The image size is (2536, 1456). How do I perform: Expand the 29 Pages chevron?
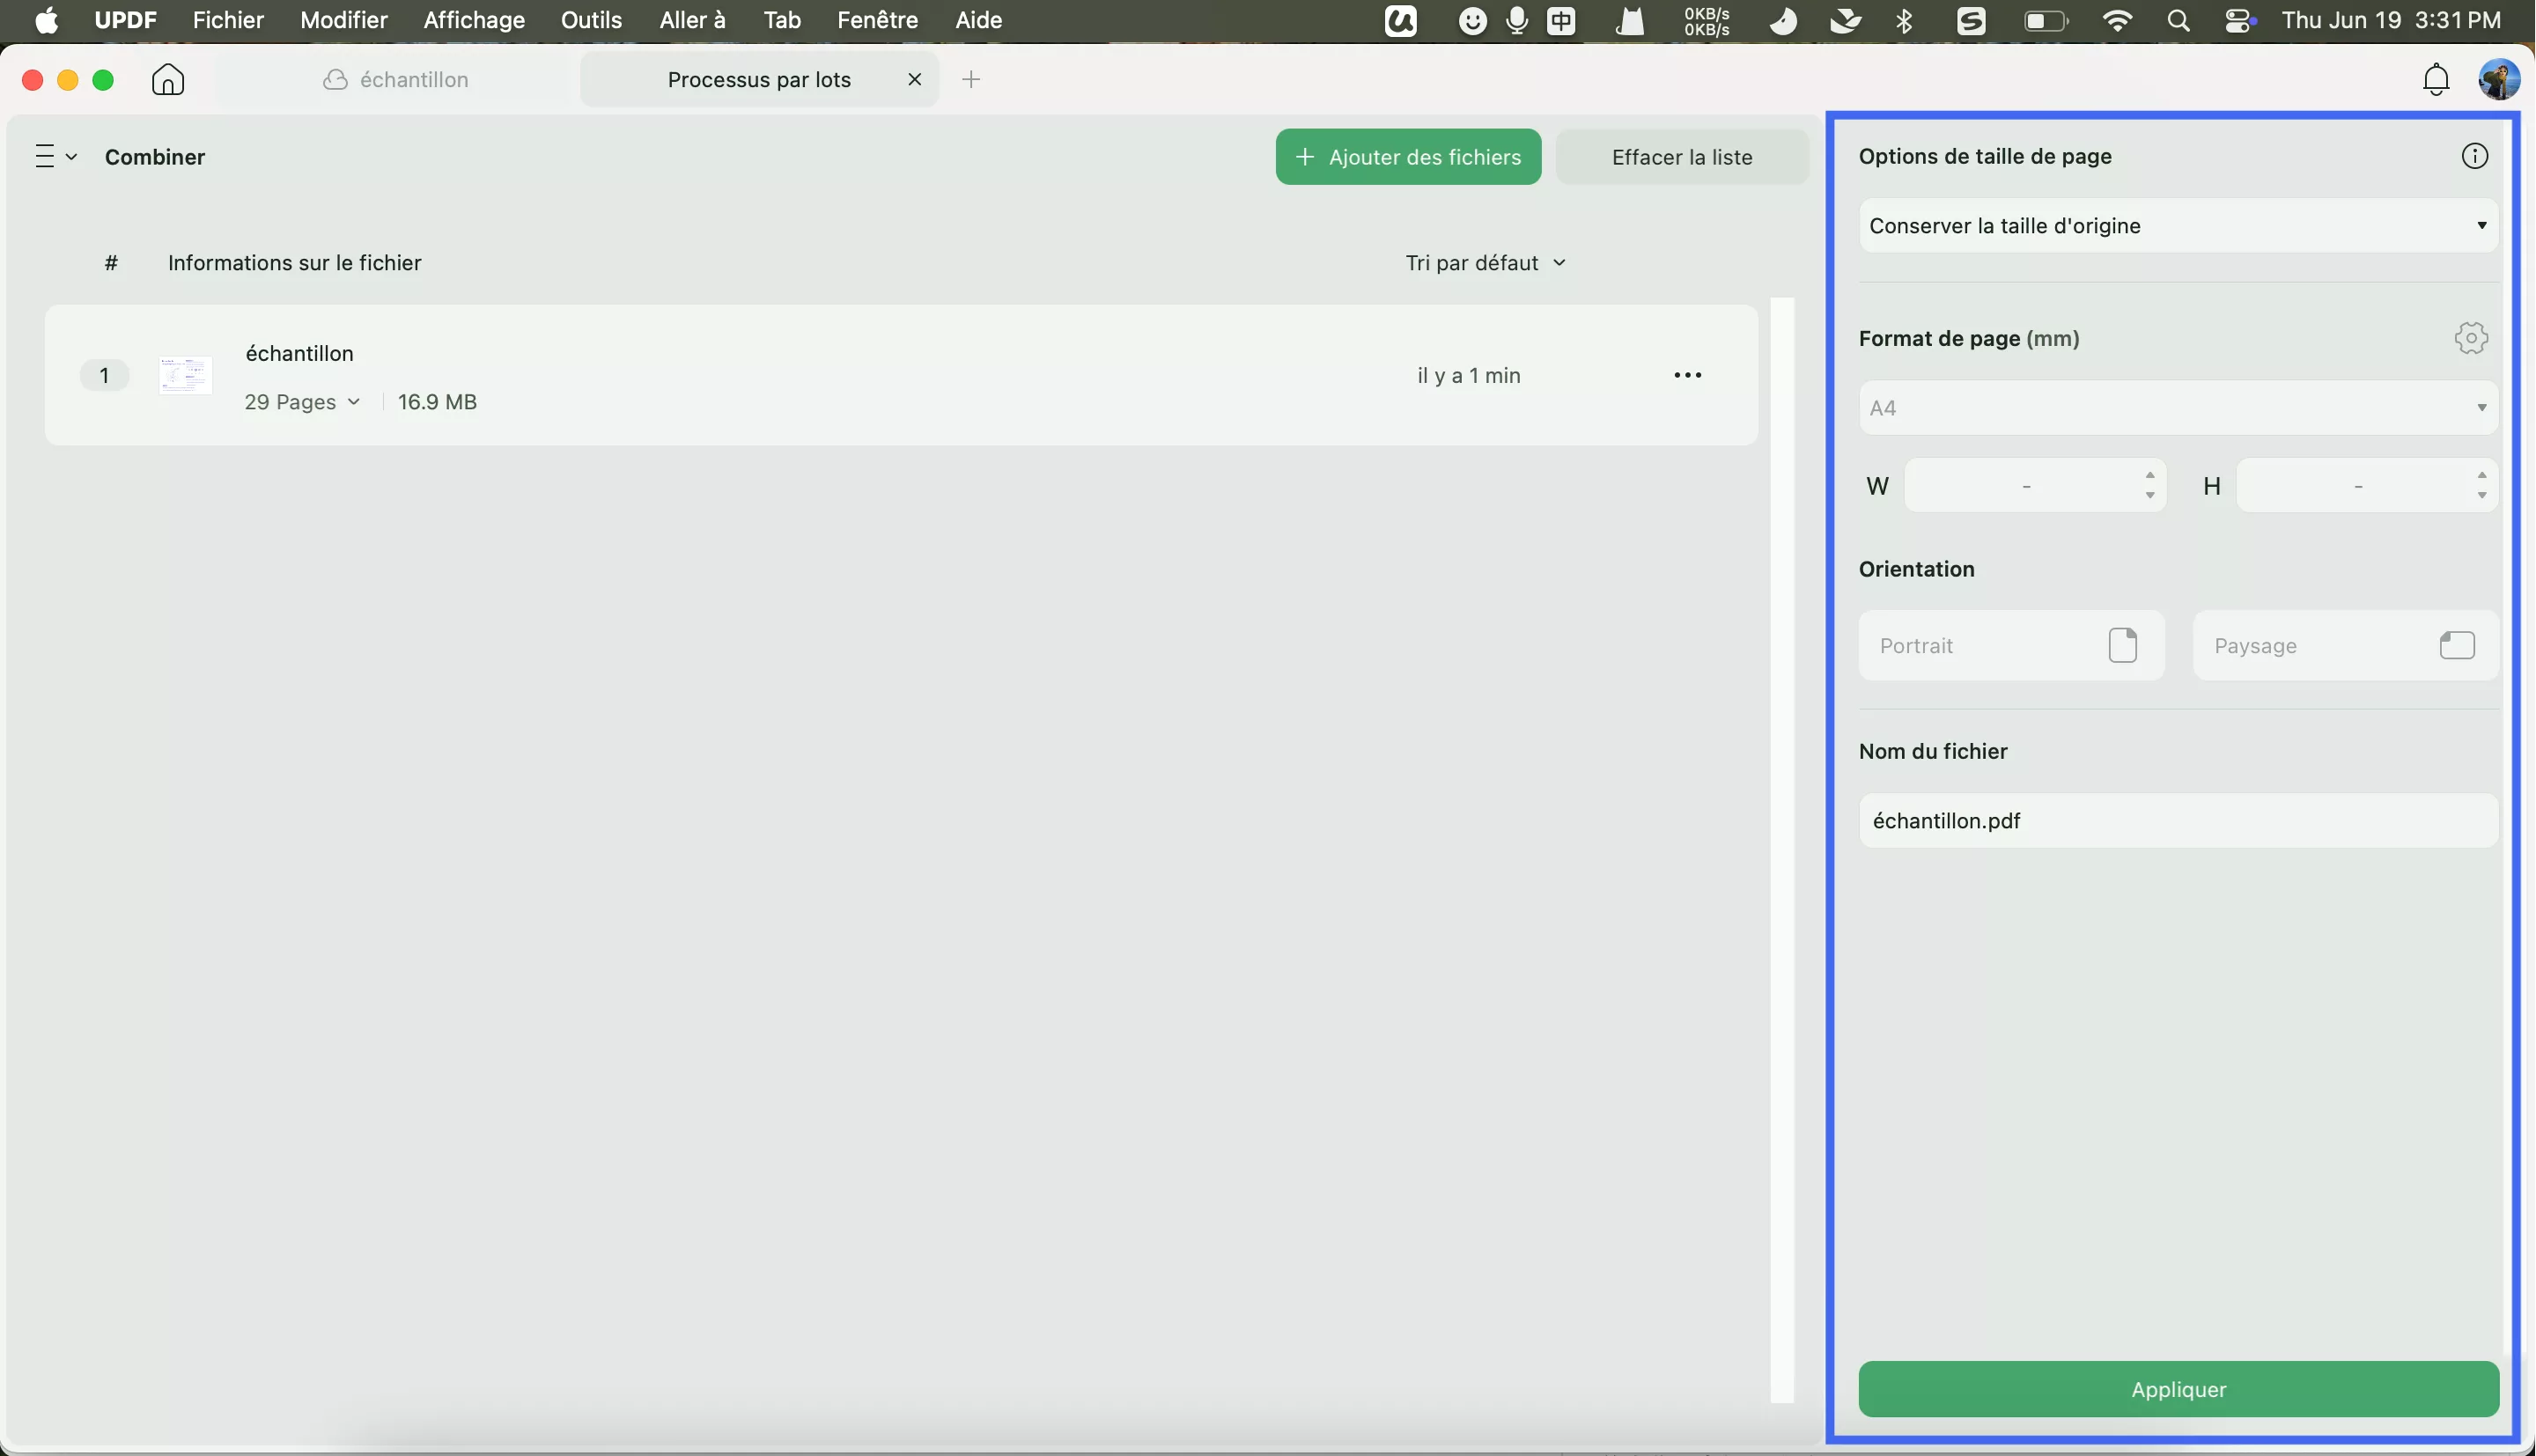click(x=354, y=402)
